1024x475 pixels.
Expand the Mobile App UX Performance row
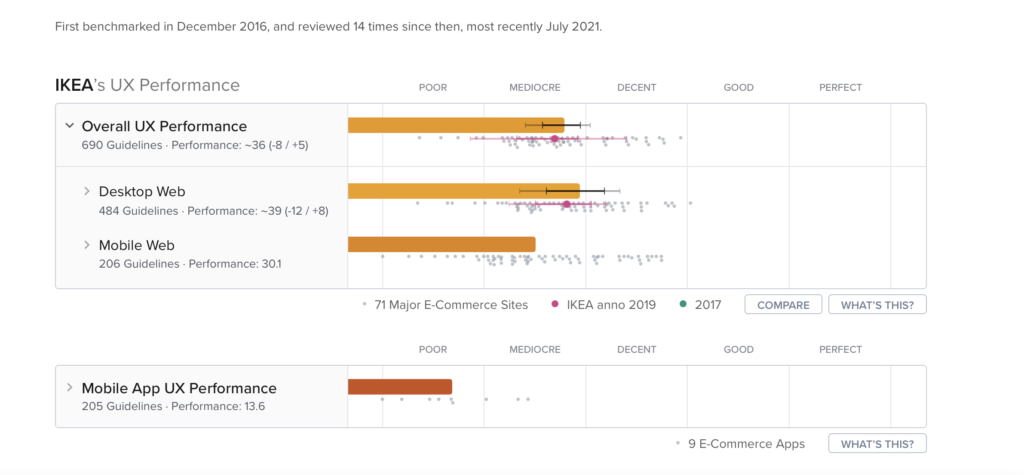(69, 388)
